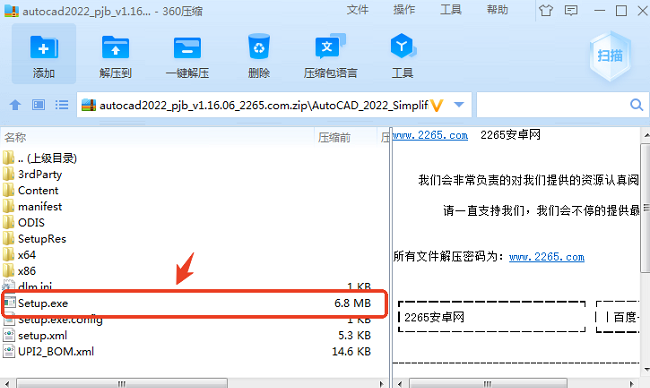Click the setup.xml file icon
Viewport: 650px width, 388px height.
[9, 335]
